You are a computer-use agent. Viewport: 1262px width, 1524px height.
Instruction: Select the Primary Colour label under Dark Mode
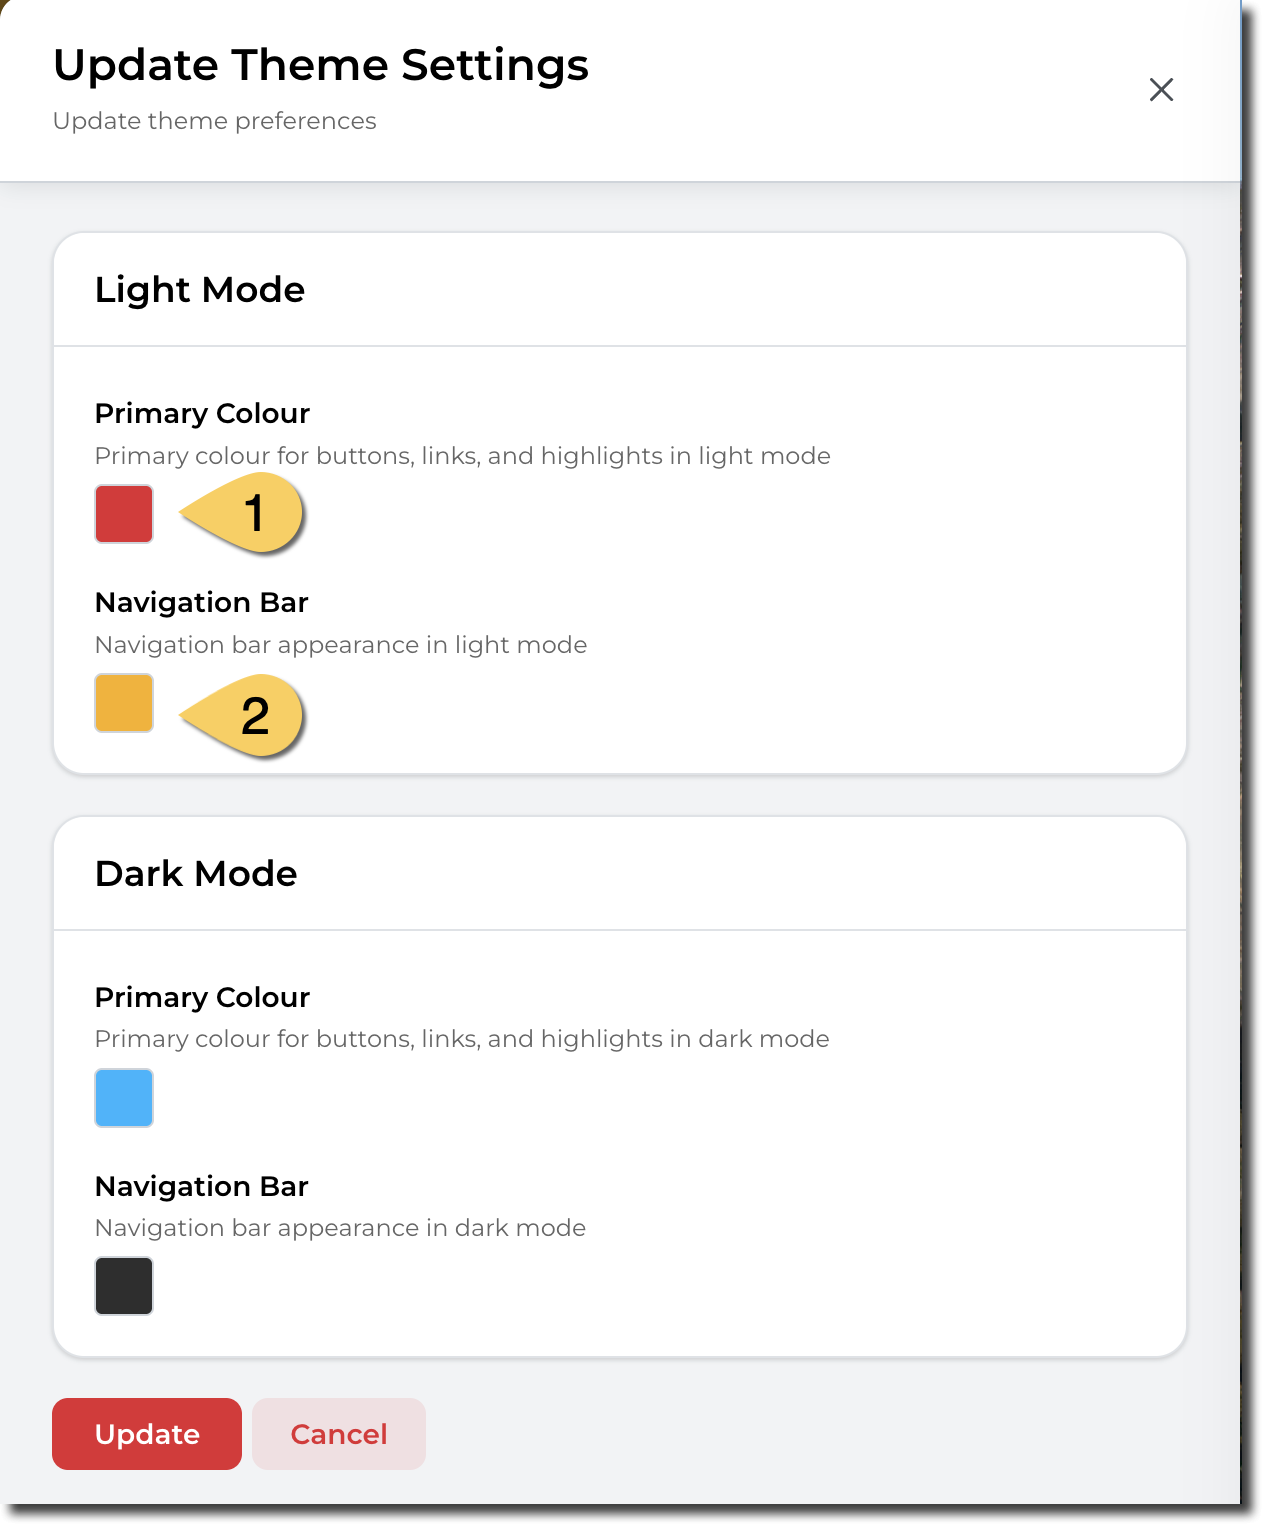pos(202,997)
